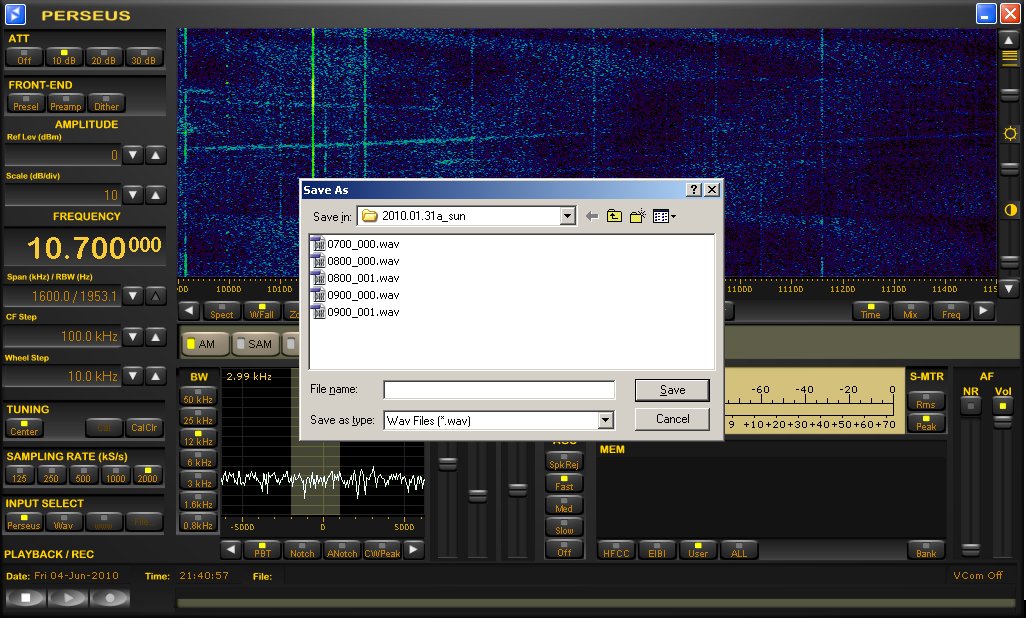
Task: Click the CalClr button
Action: click(143, 428)
